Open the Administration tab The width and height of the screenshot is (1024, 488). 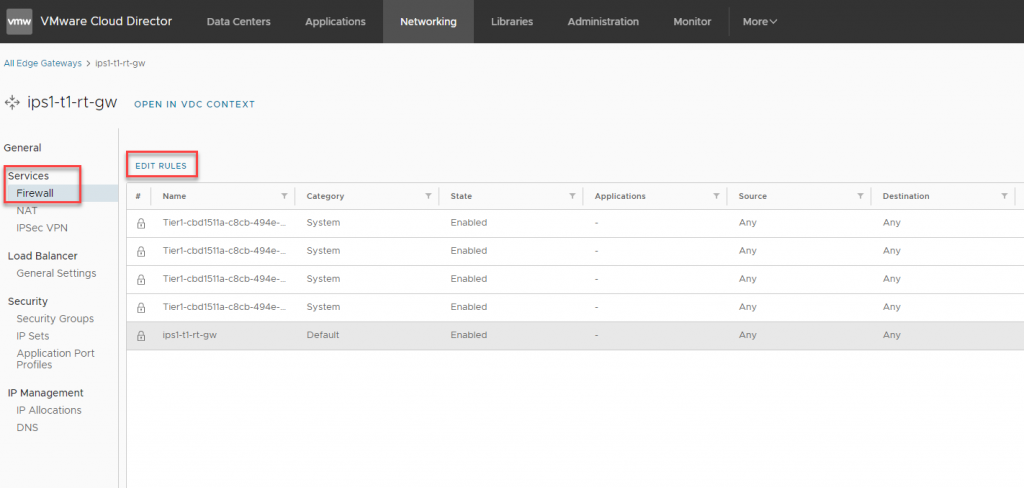(x=603, y=21)
